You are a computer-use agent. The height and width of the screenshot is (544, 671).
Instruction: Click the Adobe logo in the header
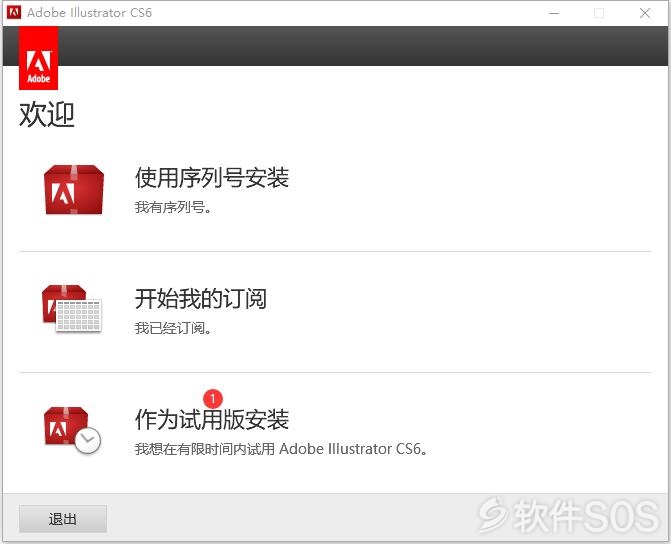click(x=39, y=58)
